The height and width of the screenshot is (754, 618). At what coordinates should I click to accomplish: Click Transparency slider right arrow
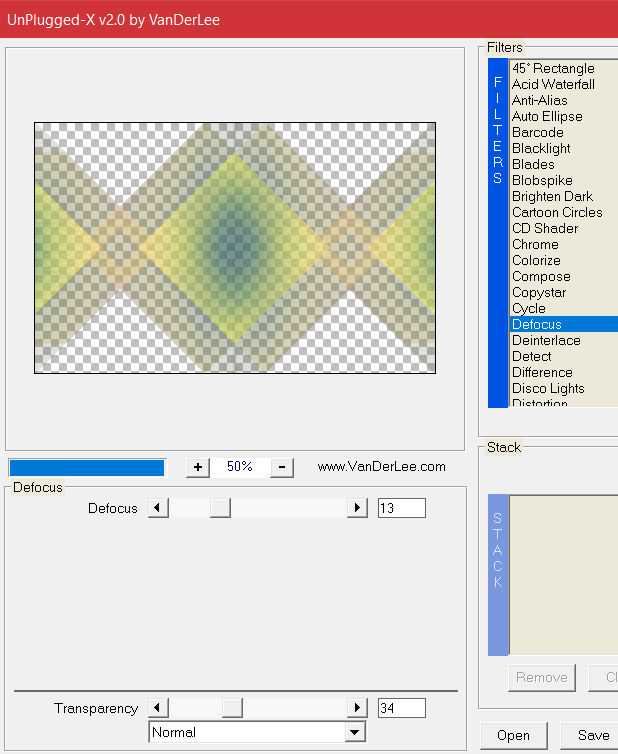click(x=357, y=708)
